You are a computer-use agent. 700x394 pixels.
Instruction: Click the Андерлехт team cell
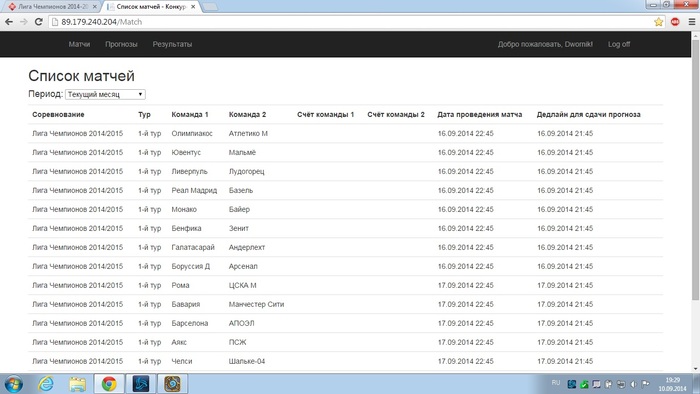tap(247, 247)
